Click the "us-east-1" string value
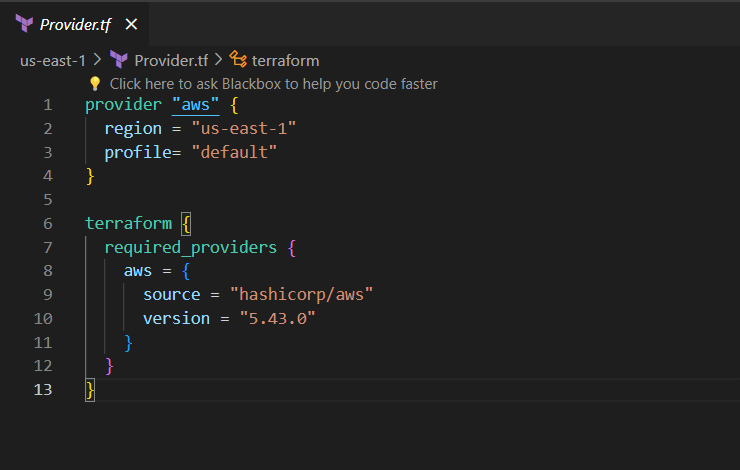This screenshot has height=470, width=740. point(244,128)
